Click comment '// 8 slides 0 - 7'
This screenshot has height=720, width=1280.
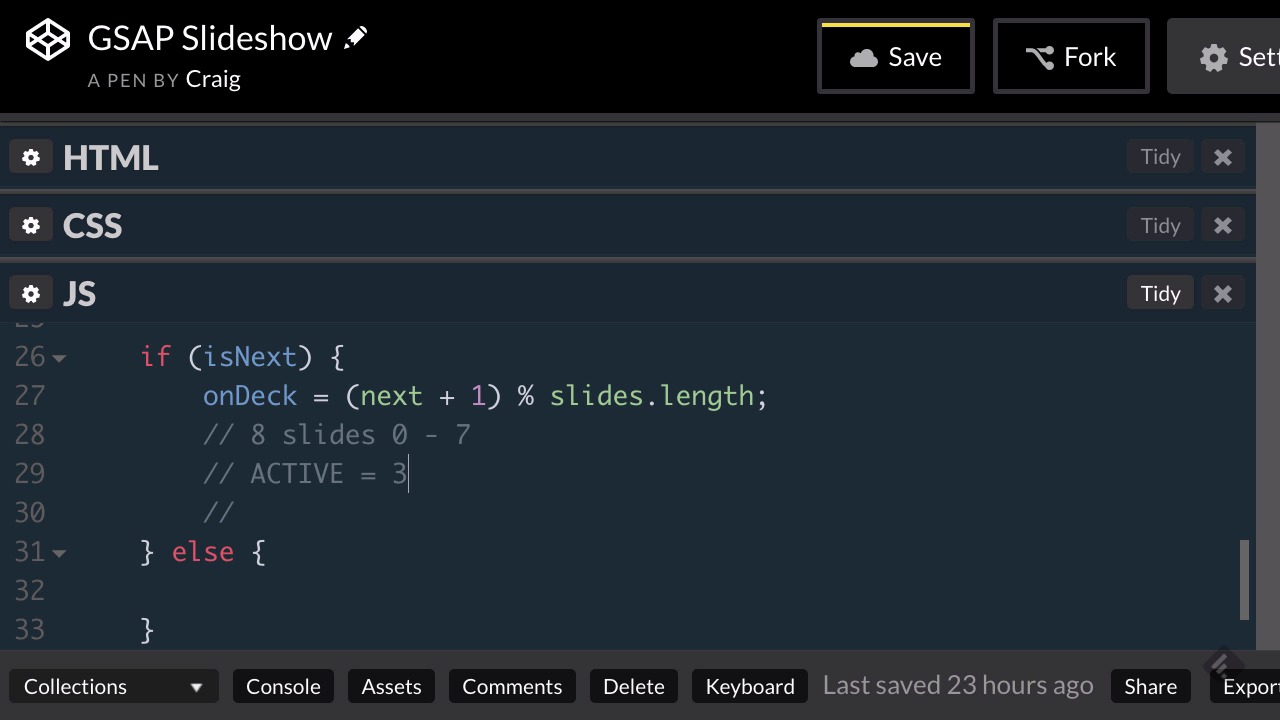tap(336, 435)
